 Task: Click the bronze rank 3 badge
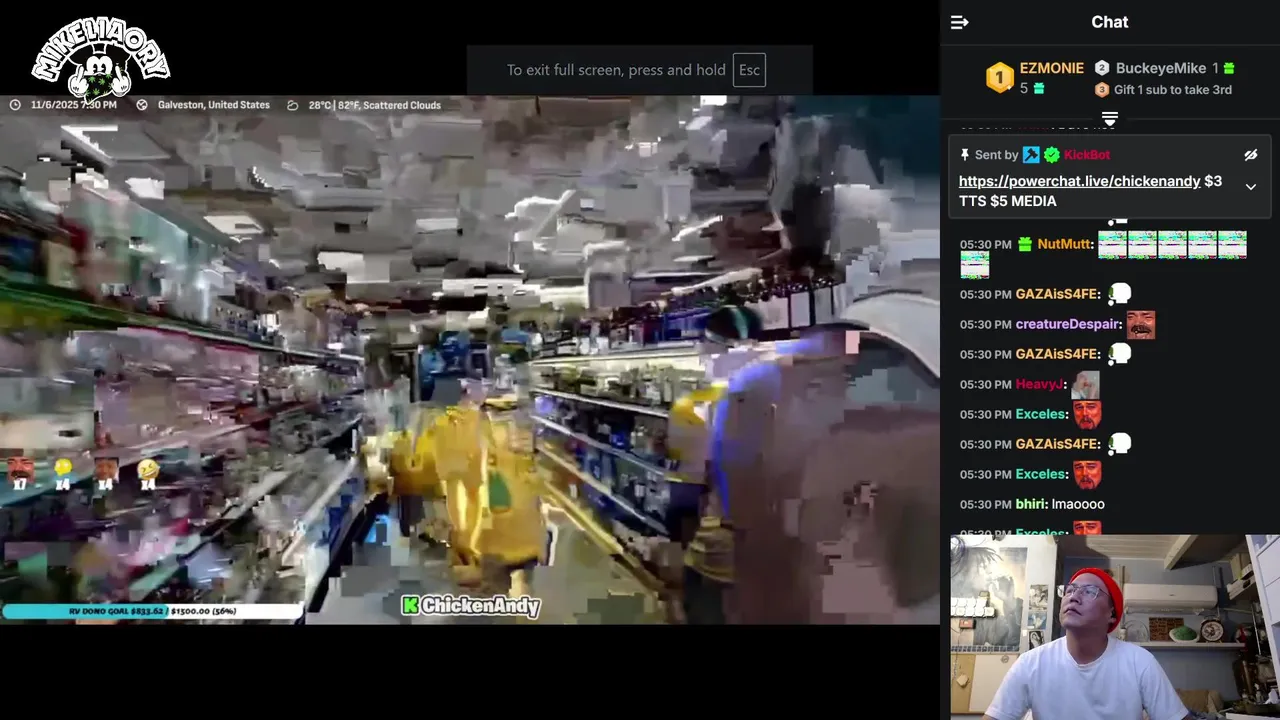(1102, 90)
